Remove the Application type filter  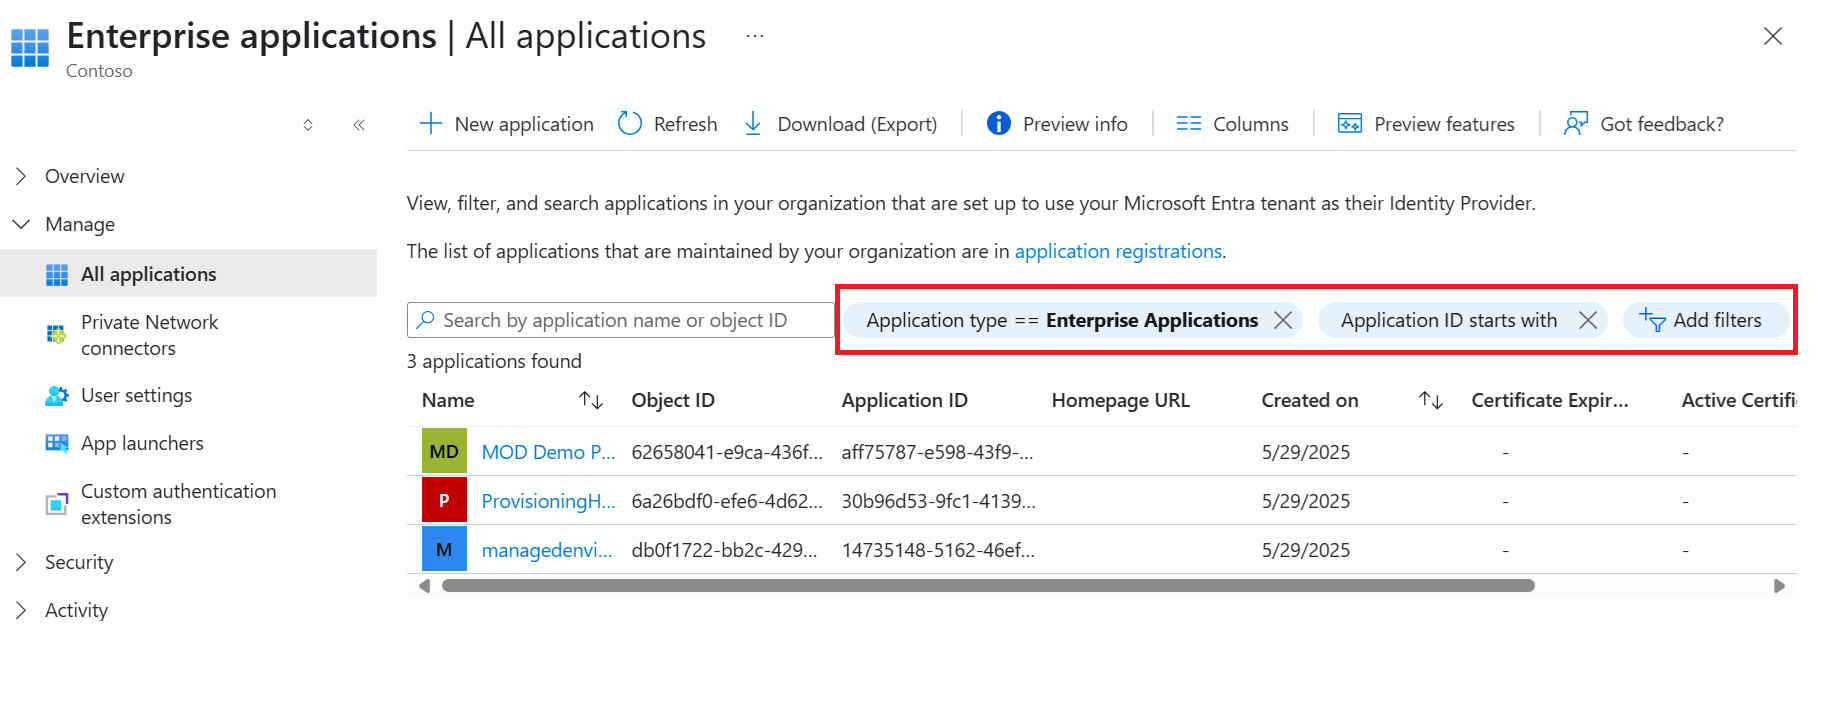(x=1283, y=320)
